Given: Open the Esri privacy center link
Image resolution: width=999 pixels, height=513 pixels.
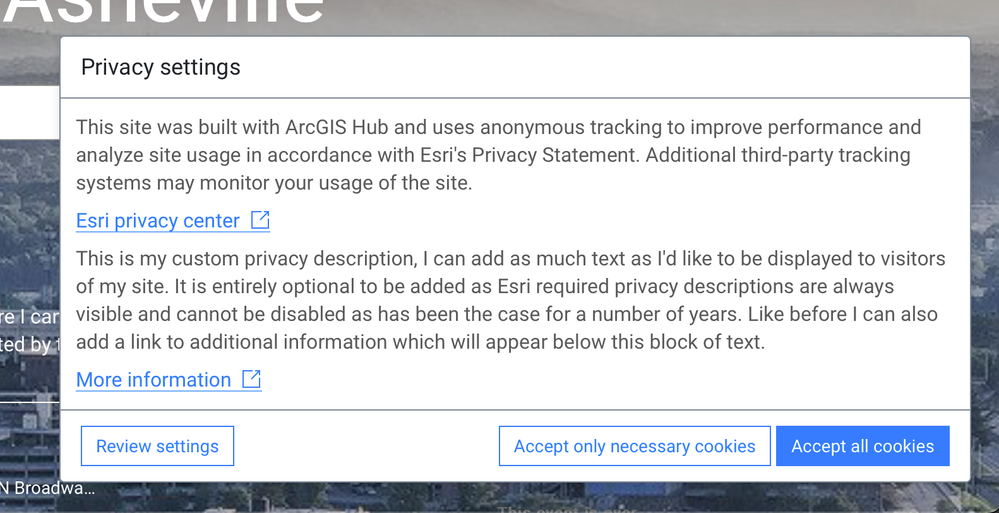Looking at the screenshot, I should (x=158, y=221).
